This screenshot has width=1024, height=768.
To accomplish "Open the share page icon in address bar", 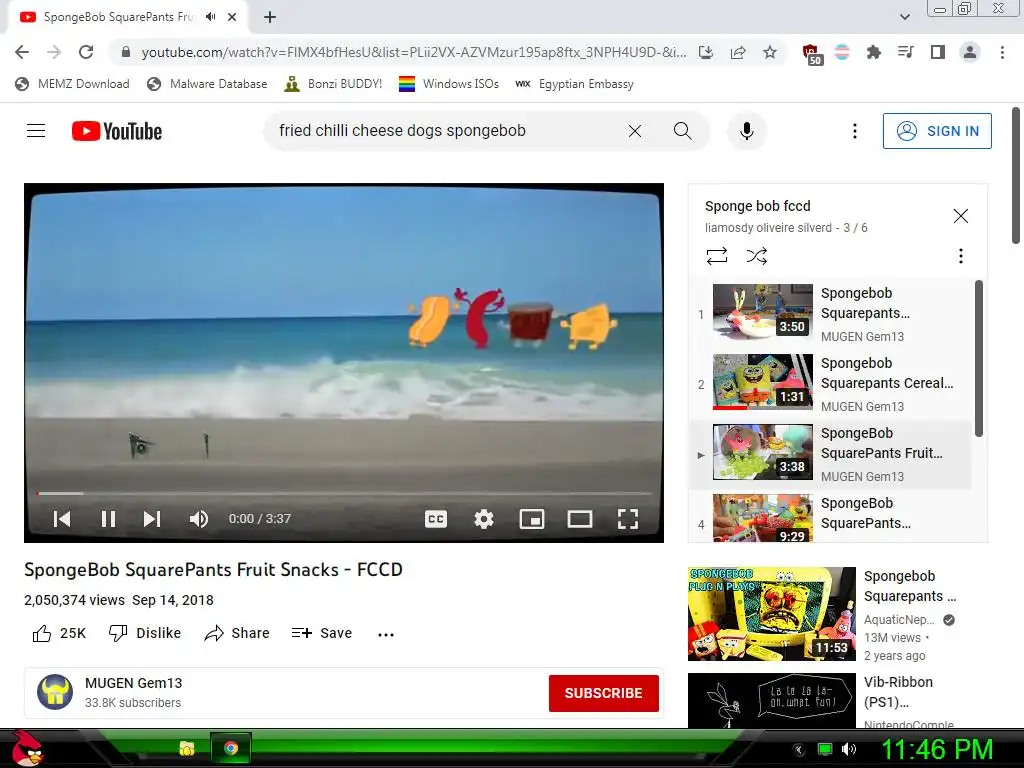I will click(738, 52).
